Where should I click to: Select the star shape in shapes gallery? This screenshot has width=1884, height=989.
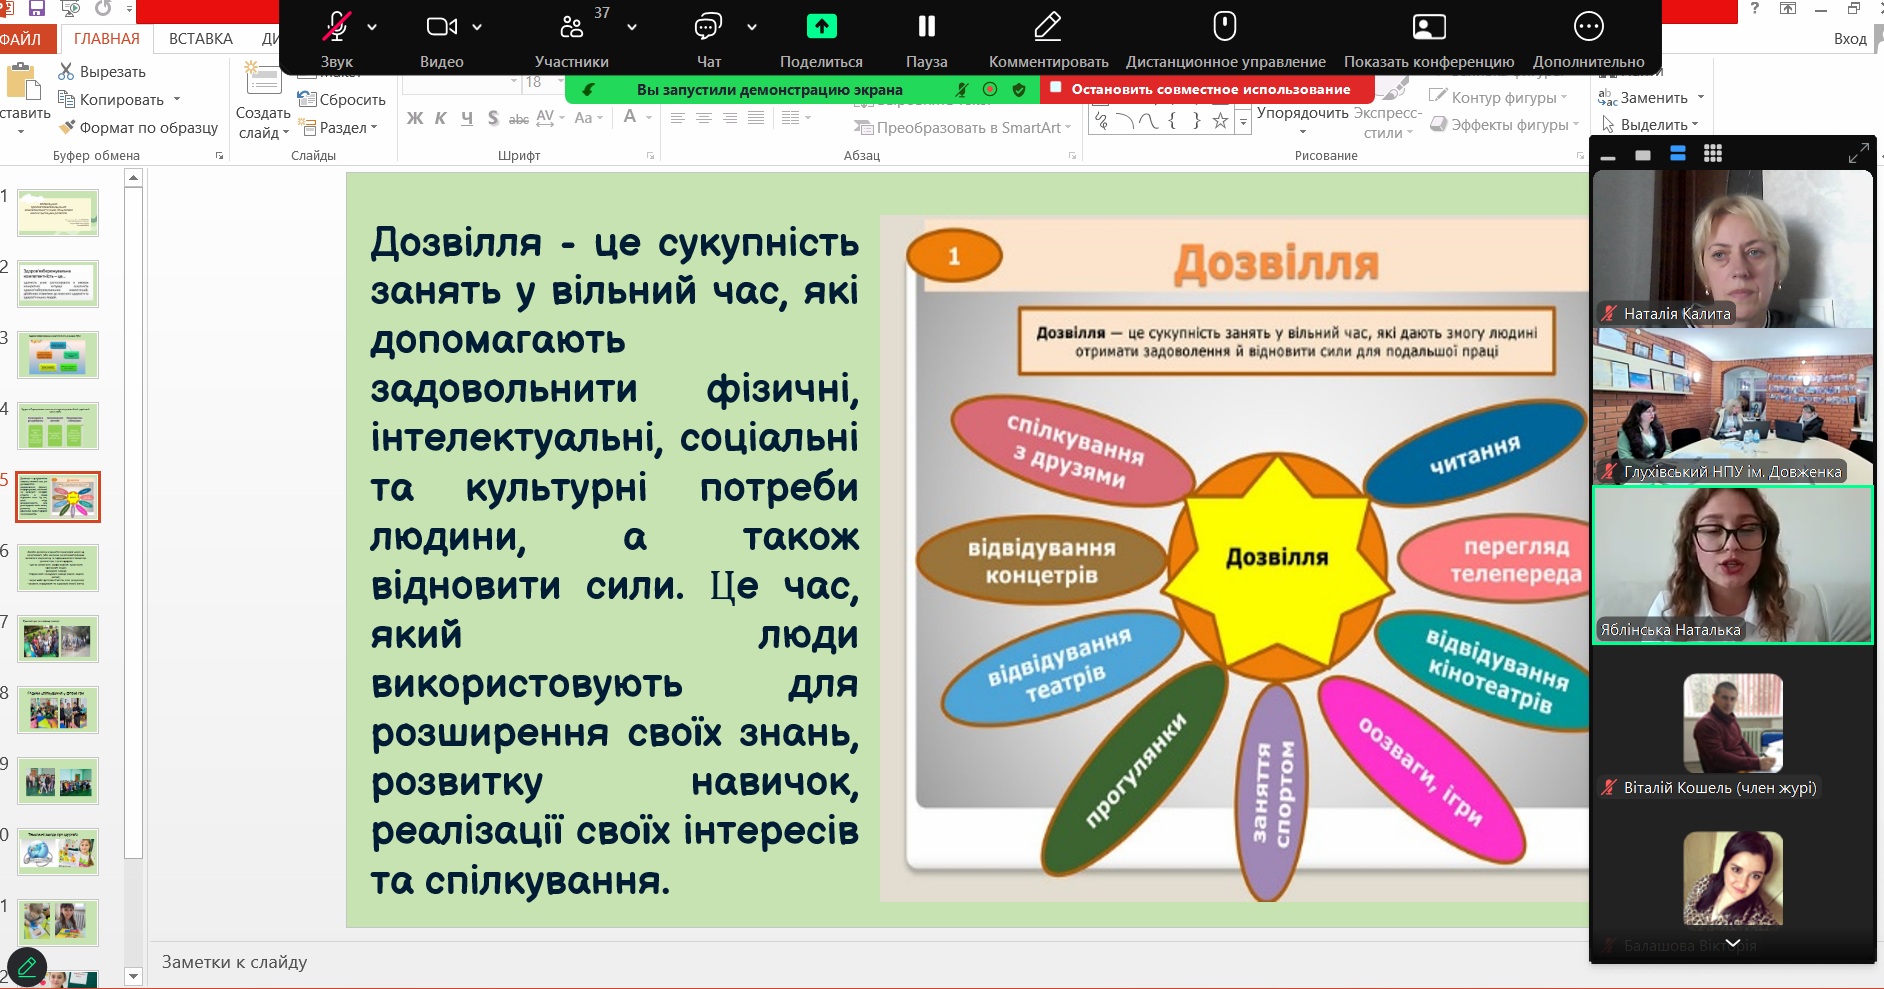pyautogui.click(x=1220, y=121)
